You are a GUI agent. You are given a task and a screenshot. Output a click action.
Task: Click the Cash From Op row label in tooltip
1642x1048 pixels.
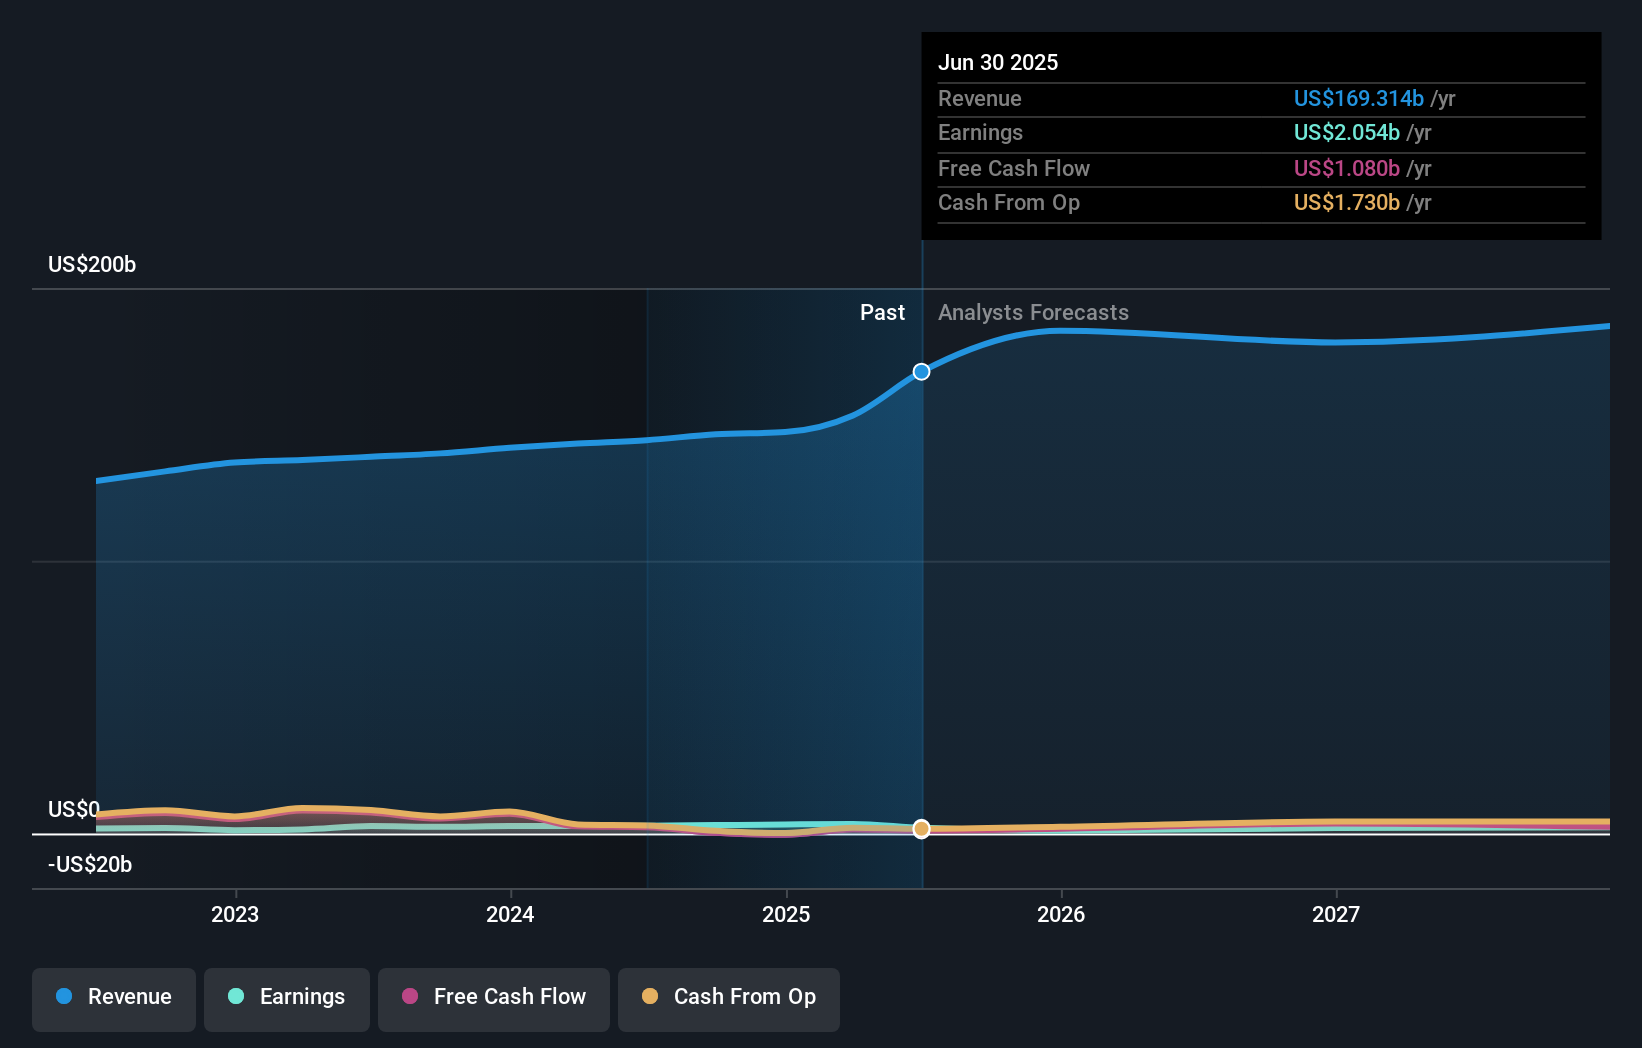[1009, 202]
